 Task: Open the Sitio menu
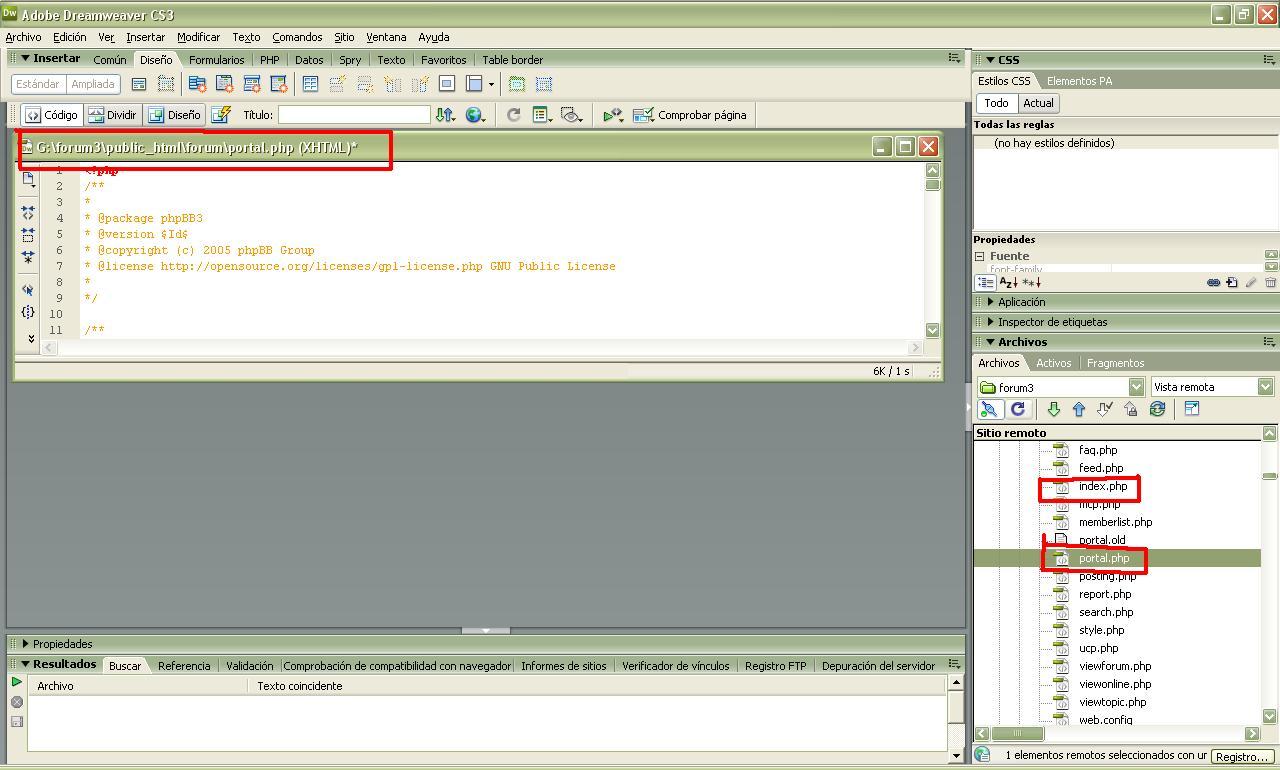tap(344, 37)
